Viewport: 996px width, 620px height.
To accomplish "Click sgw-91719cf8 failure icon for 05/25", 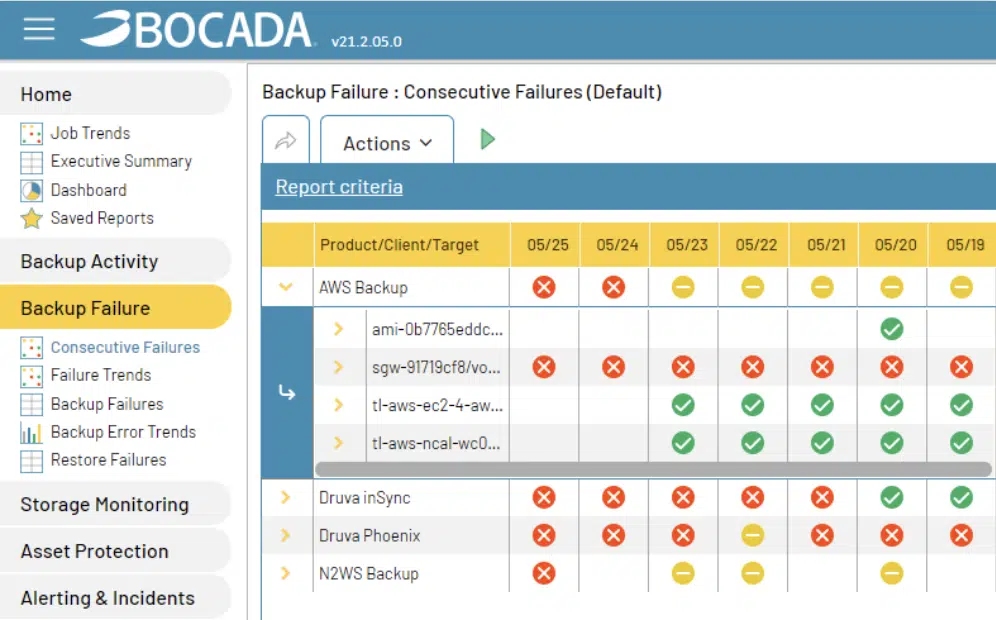I will click(544, 367).
